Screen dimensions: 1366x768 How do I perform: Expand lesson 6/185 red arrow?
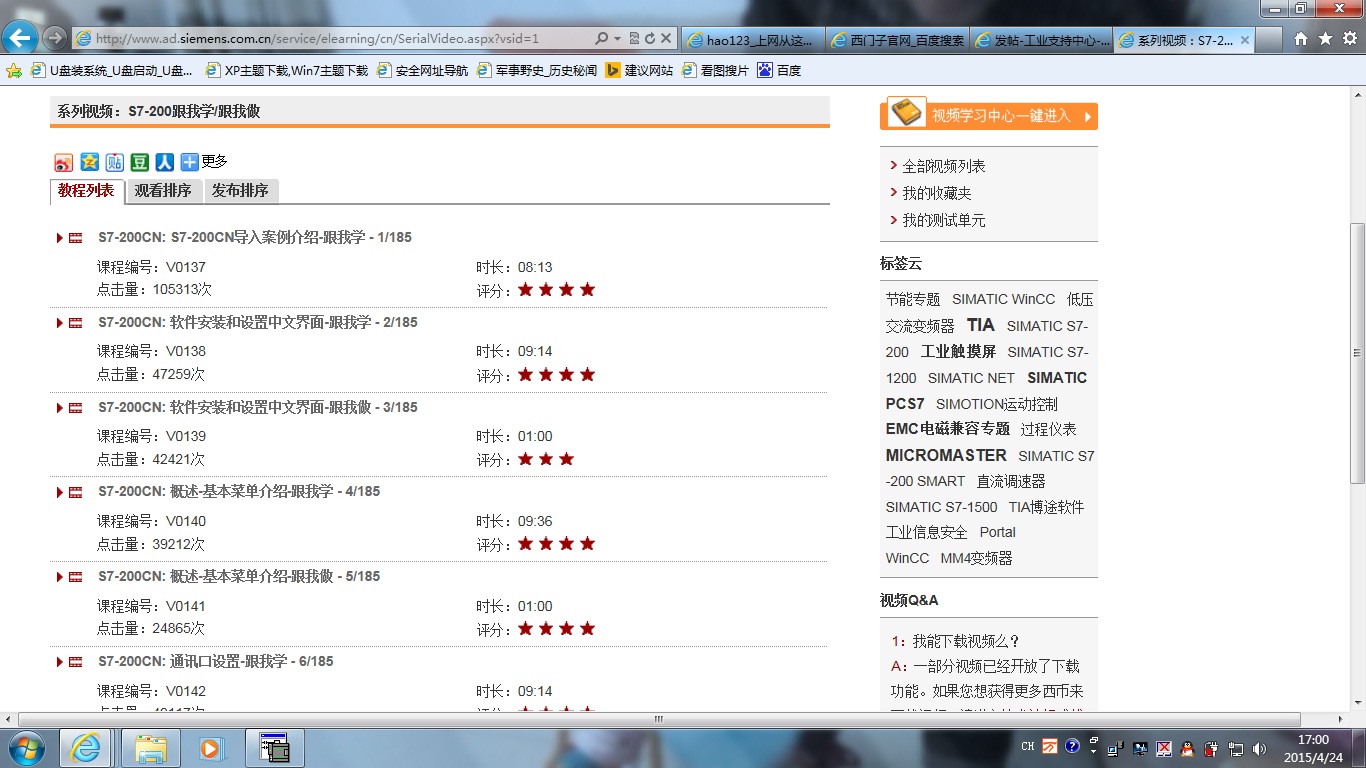tap(60, 662)
